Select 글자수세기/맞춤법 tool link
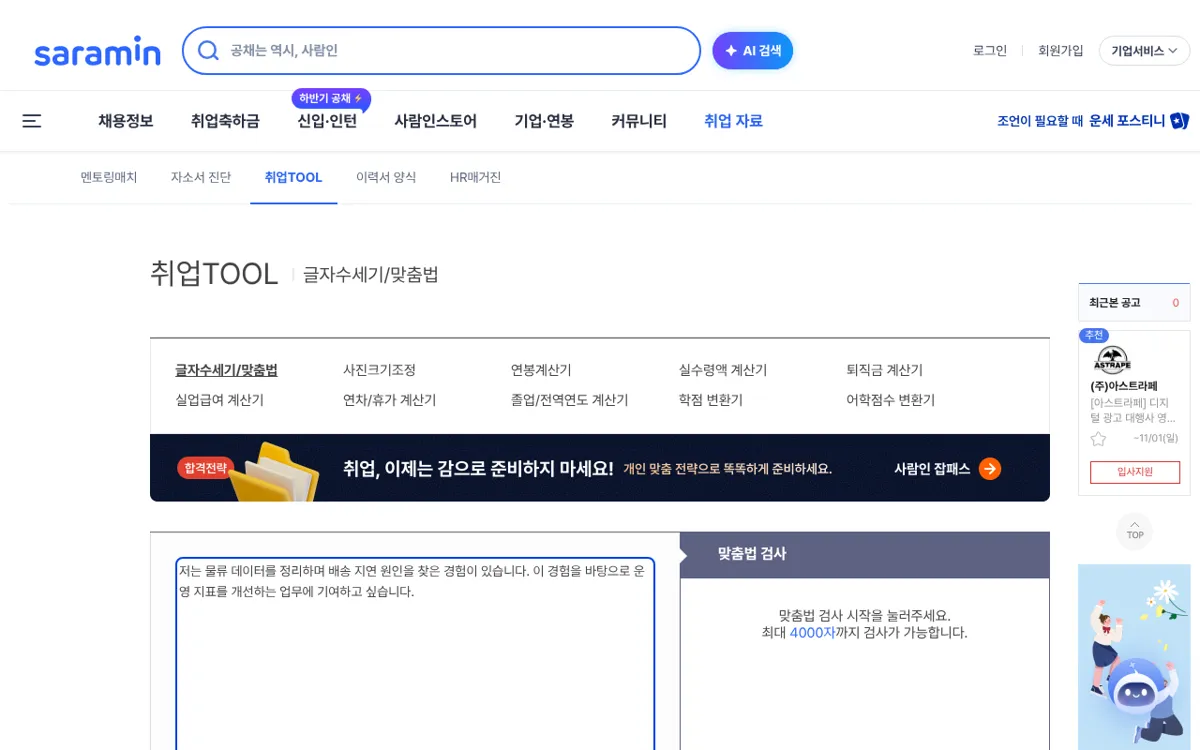Image resolution: width=1200 pixels, height=750 pixels. click(226, 370)
